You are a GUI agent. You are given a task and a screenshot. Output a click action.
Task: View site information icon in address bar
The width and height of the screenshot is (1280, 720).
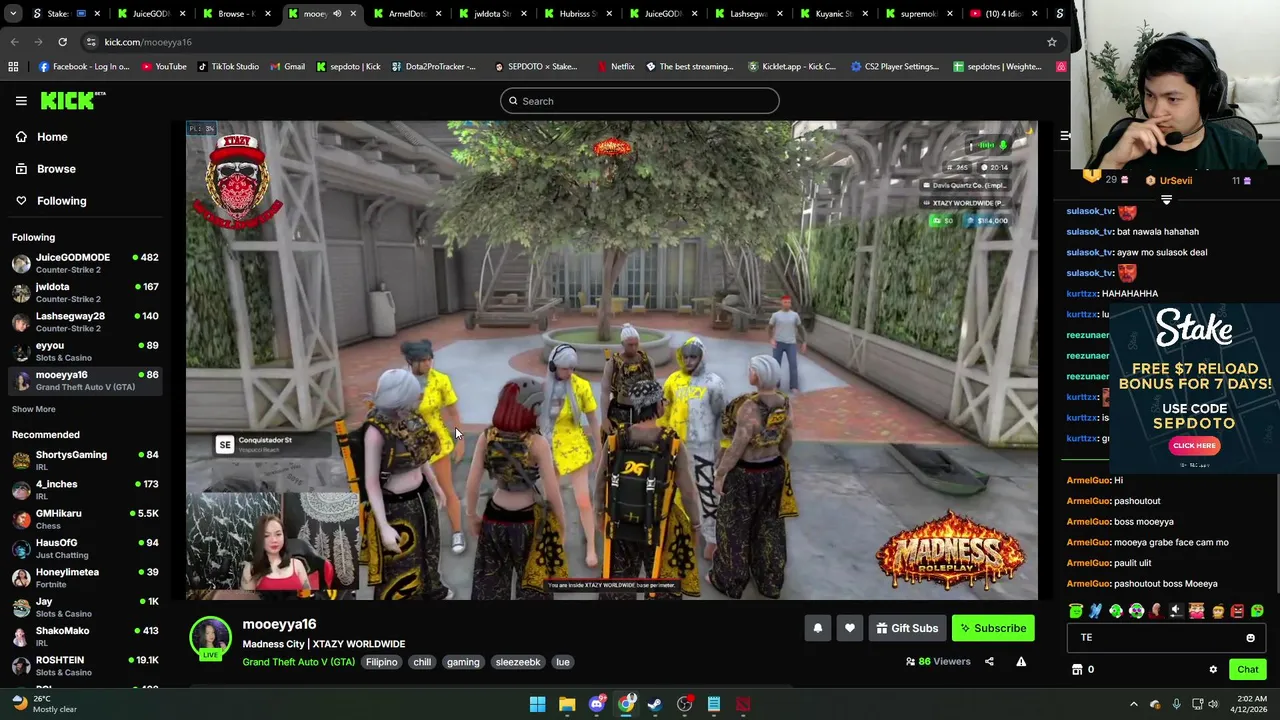tap(91, 42)
